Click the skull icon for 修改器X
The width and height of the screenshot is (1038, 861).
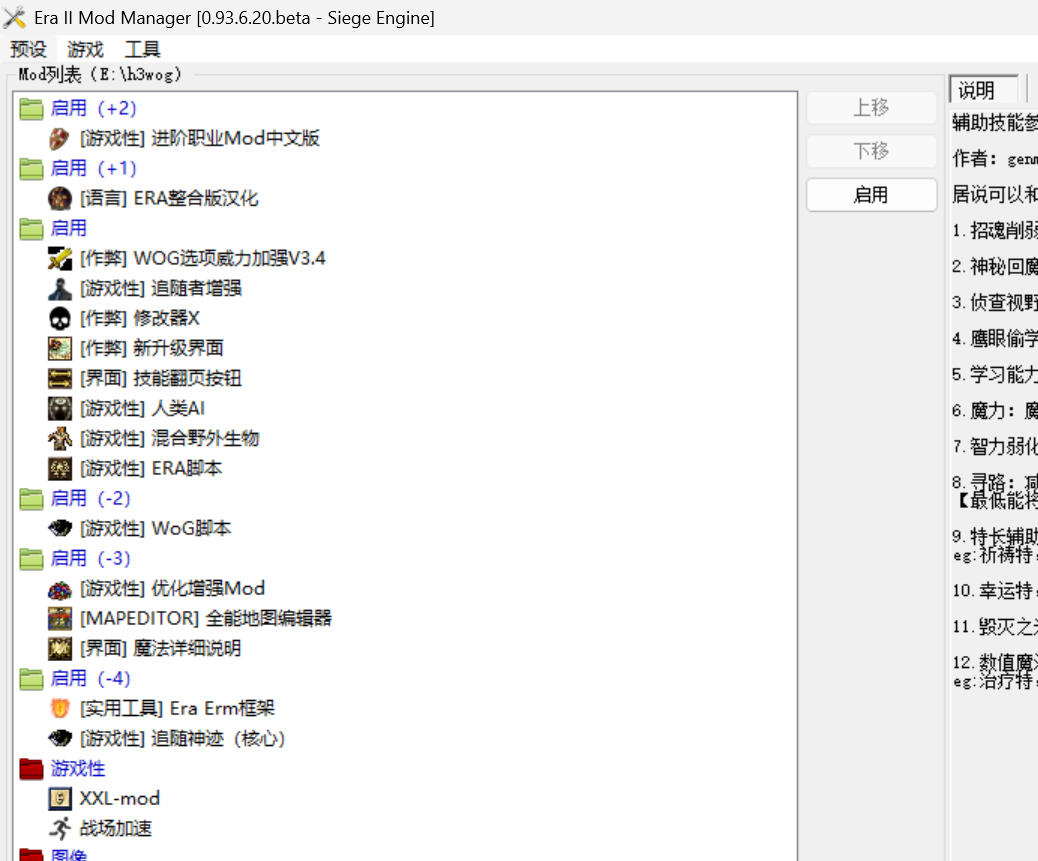pos(60,318)
